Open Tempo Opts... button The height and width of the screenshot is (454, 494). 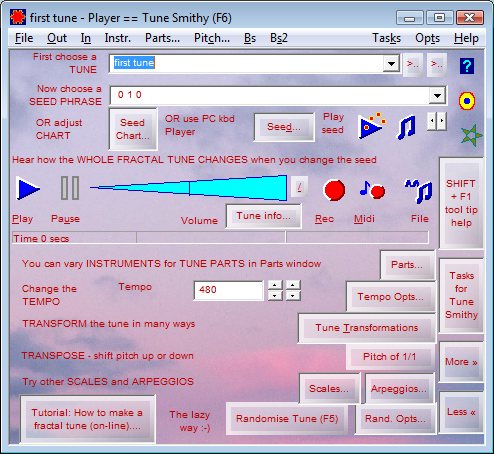(390, 296)
